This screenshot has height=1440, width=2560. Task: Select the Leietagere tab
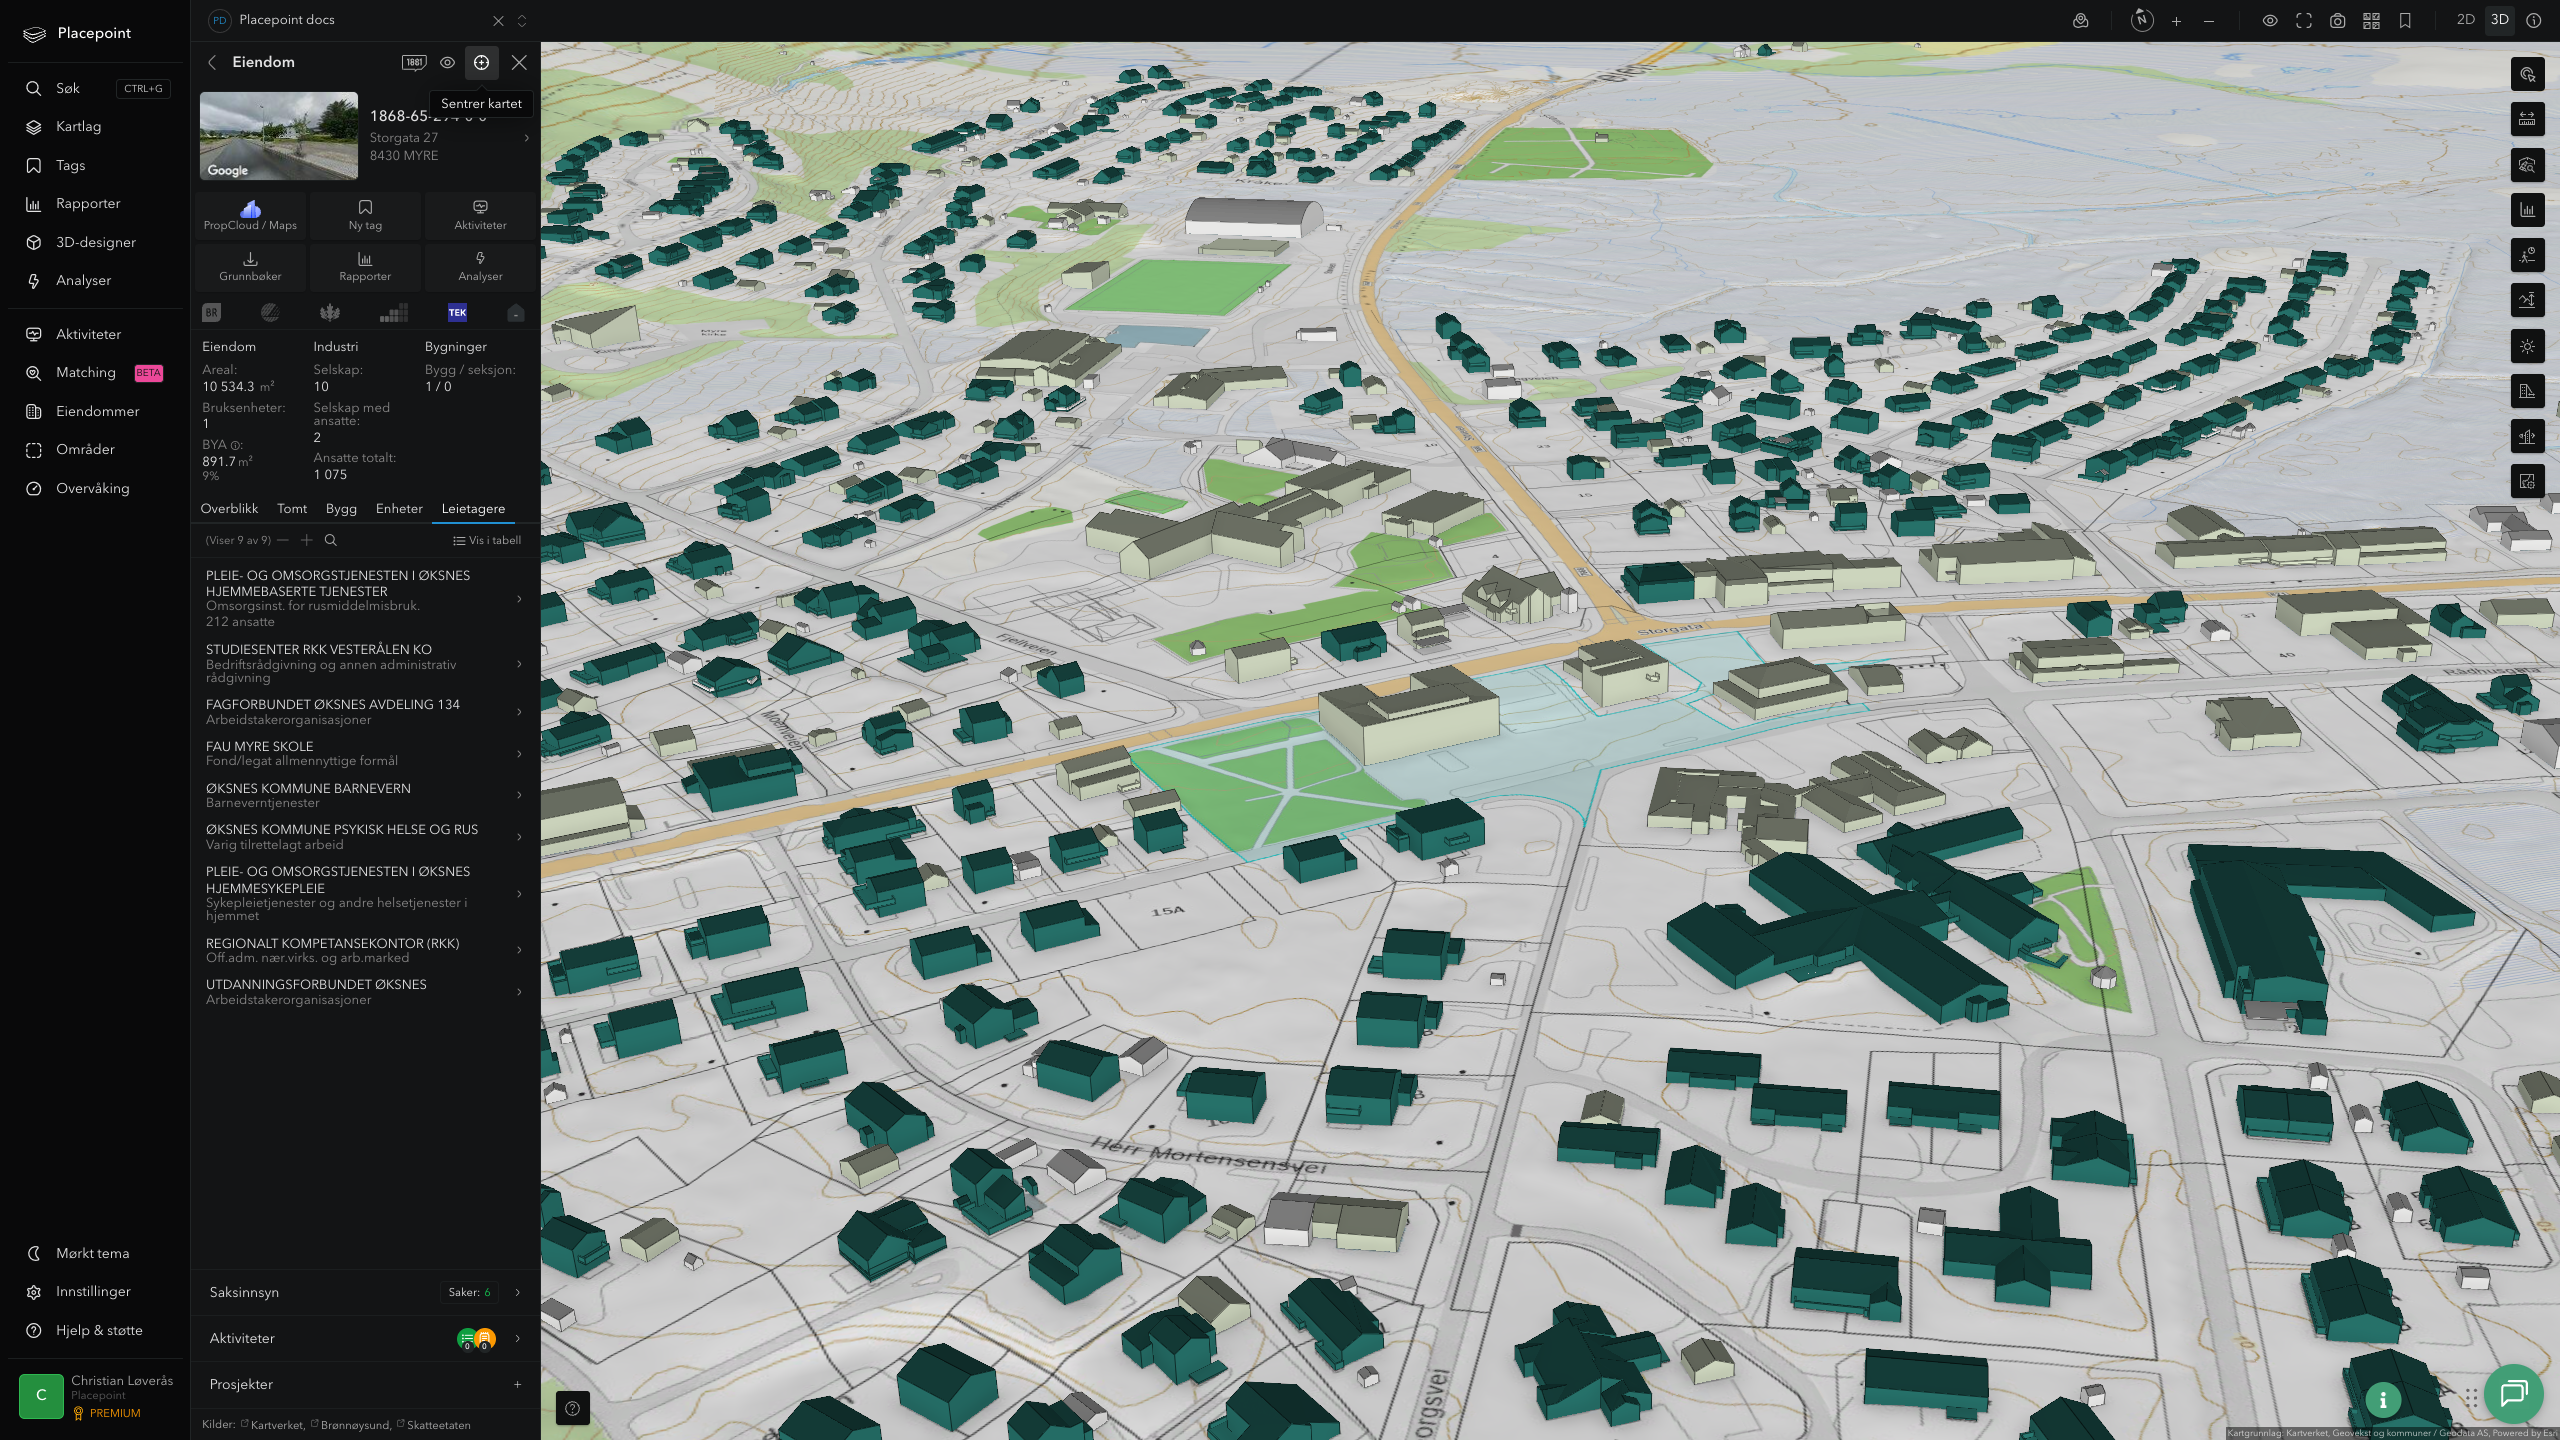click(473, 509)
